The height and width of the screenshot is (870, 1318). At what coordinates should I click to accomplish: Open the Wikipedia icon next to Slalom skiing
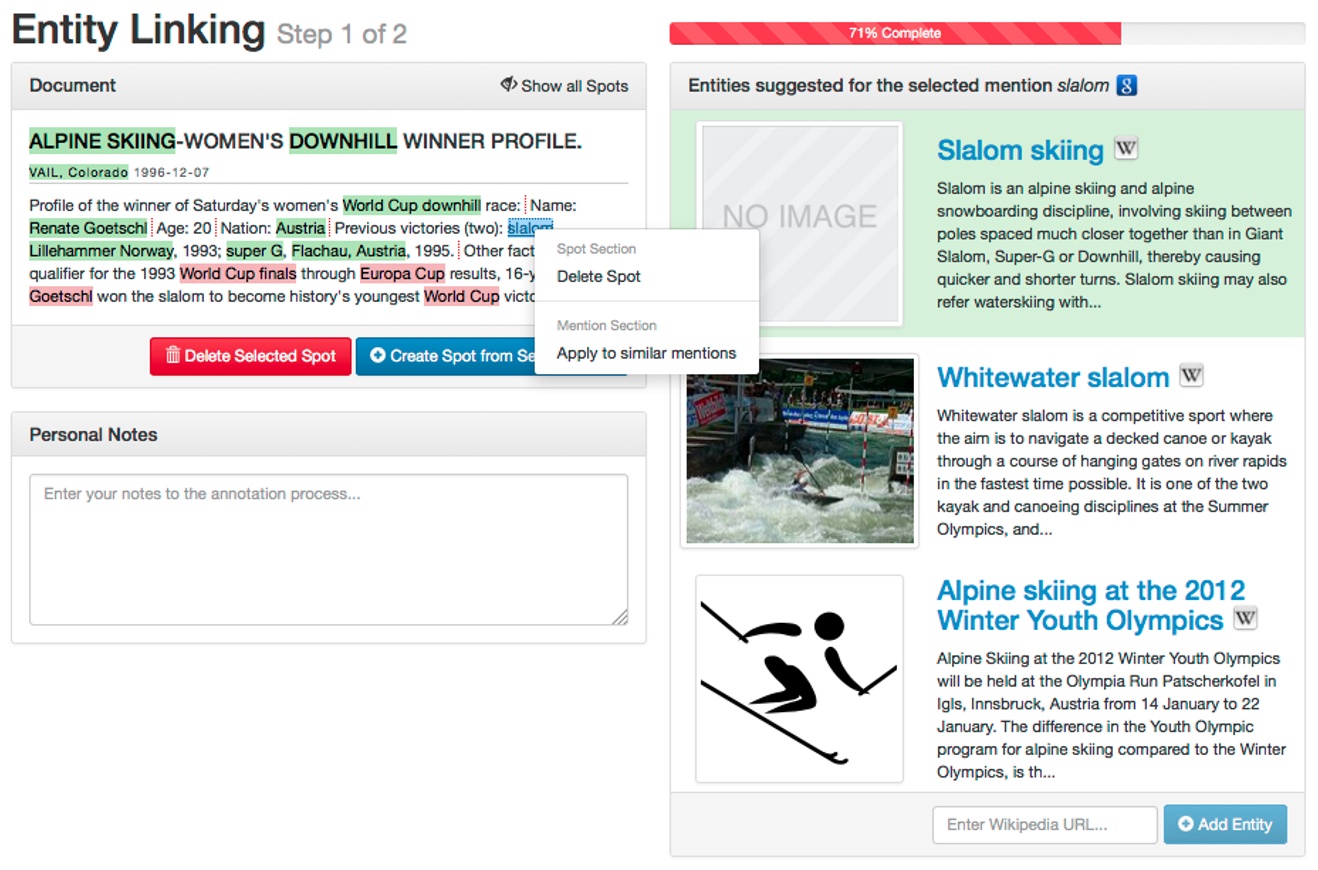tap(1125, 148)
